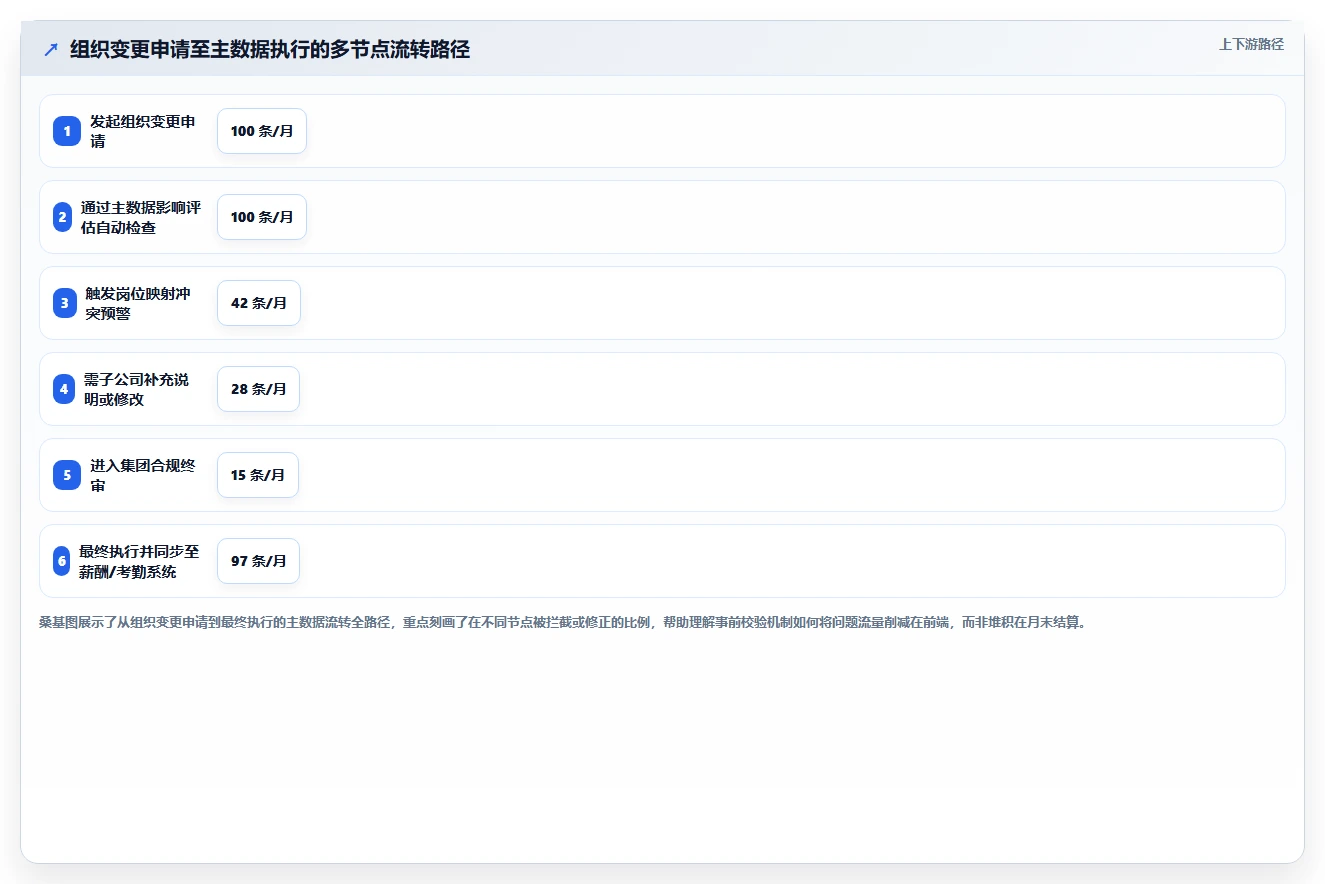Screen dimensions: 1325x884
Task: Click the arrow icon beside the title
Action: pos(51,49)
